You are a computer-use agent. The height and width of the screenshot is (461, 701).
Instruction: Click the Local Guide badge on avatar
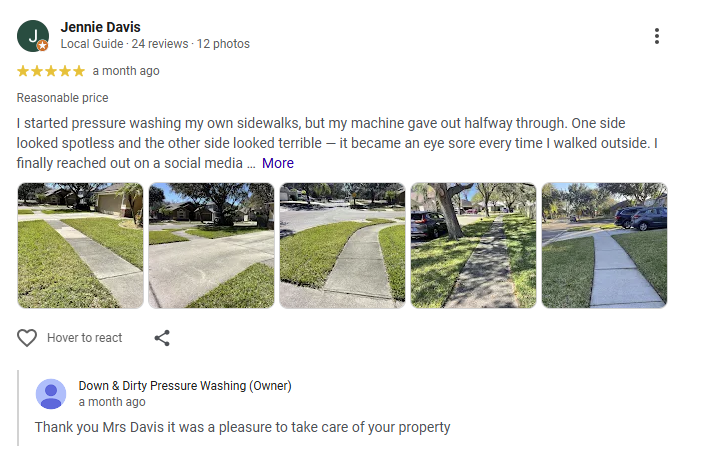(43, 46)
